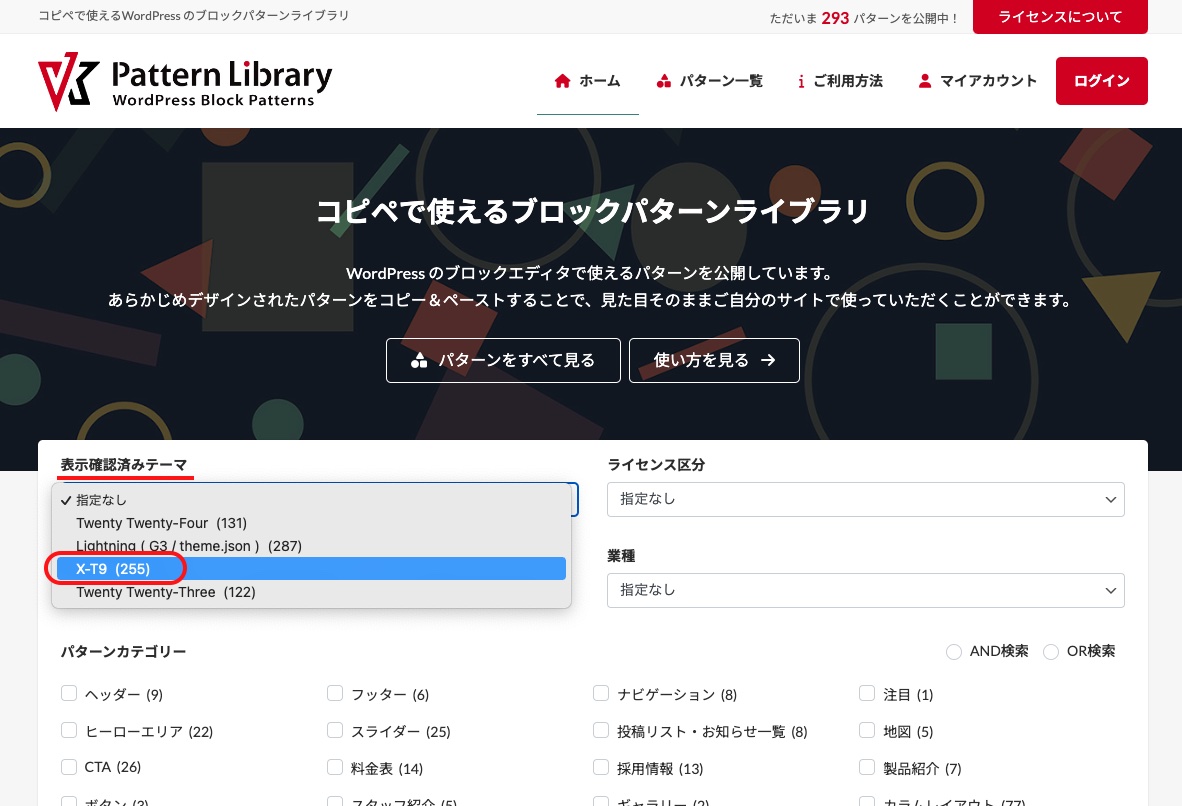Viewport: 1182px width, 806px height.
Task: Choose Twenty Twenty-Four from the open dropdown list
Action: (x=161, y=523)
